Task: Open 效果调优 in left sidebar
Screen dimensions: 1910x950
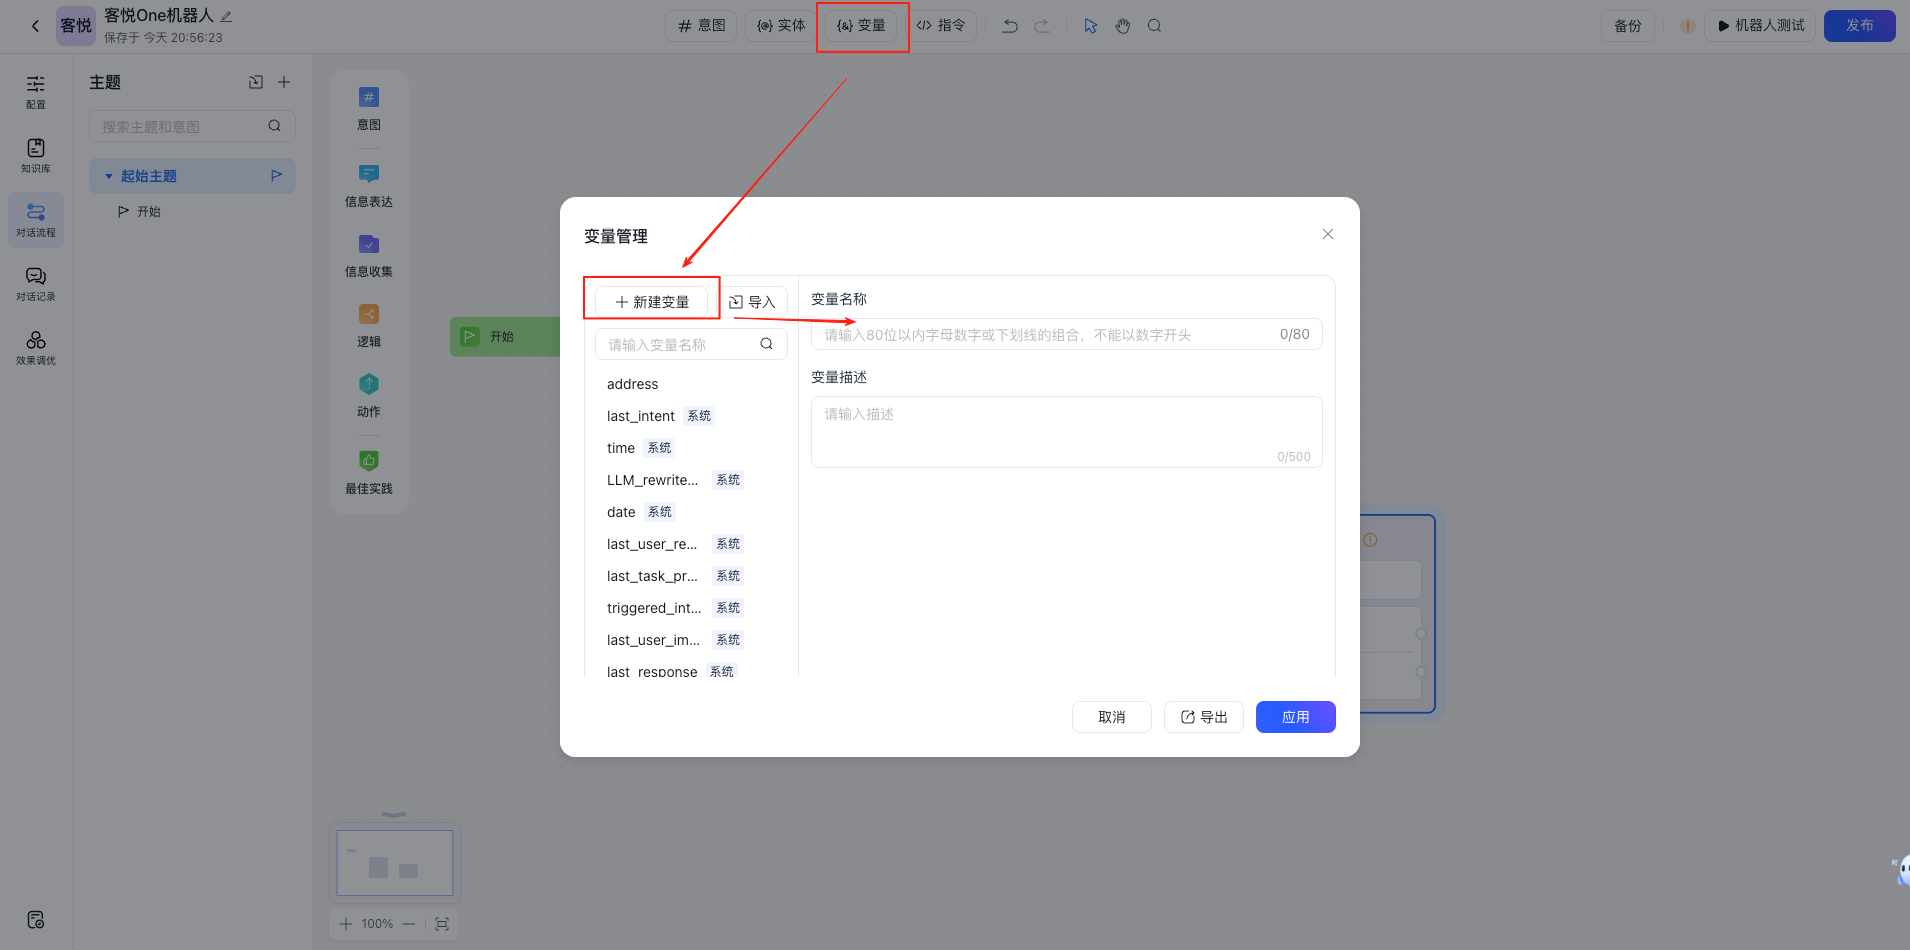Action: tap(36, 347)
